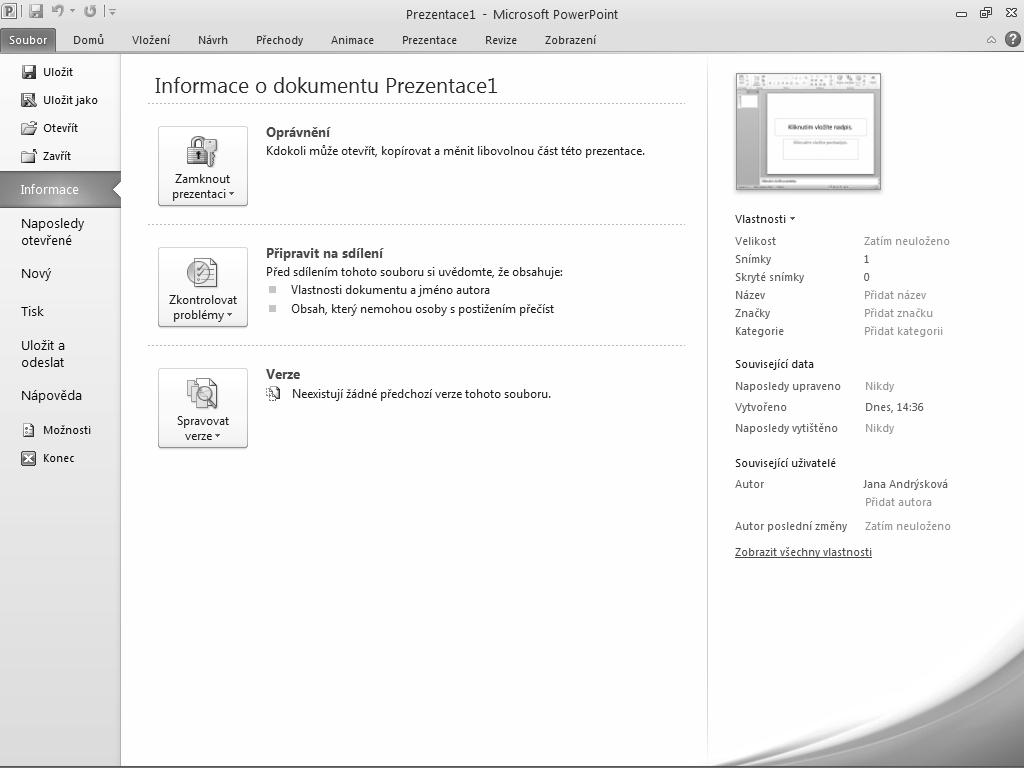Click the Help question mark icon
Screen dimensions: 1024x768
1012,40
